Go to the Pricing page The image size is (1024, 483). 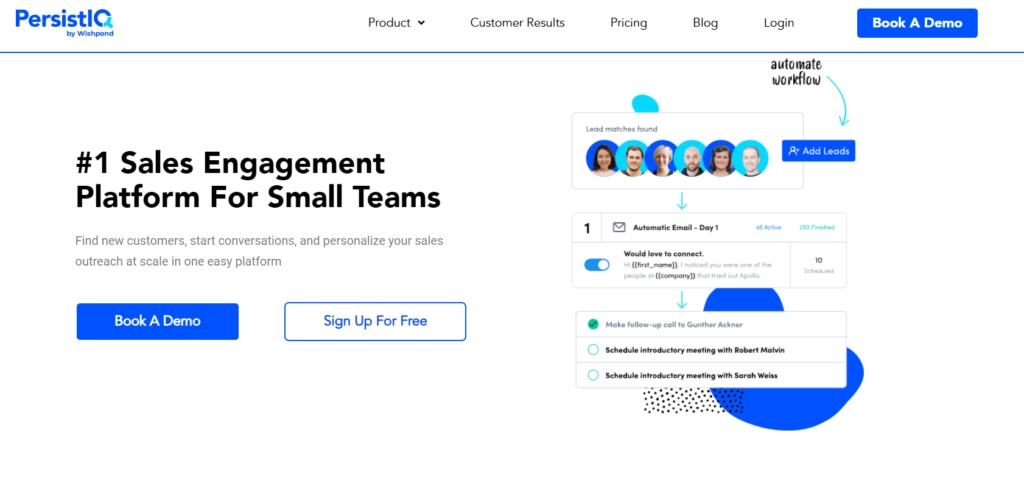coord(629,23)
